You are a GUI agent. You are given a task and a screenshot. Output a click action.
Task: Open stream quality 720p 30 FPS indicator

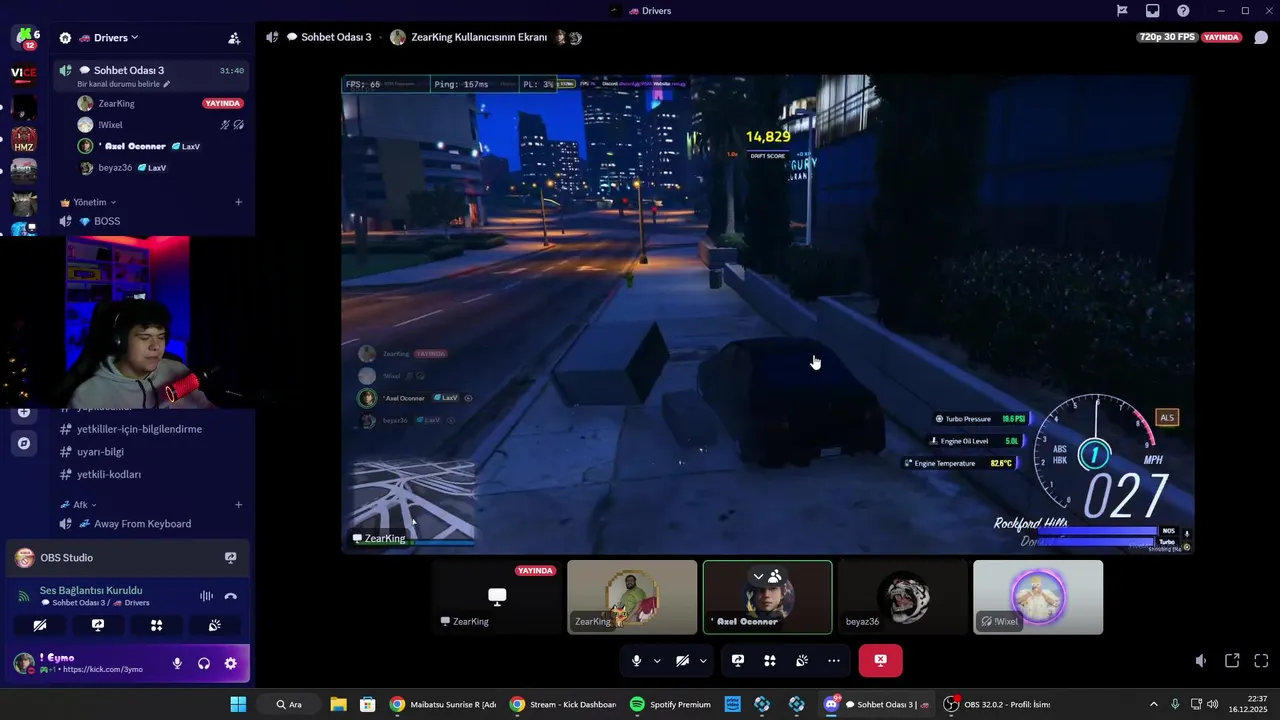(x=1167, y=37)
